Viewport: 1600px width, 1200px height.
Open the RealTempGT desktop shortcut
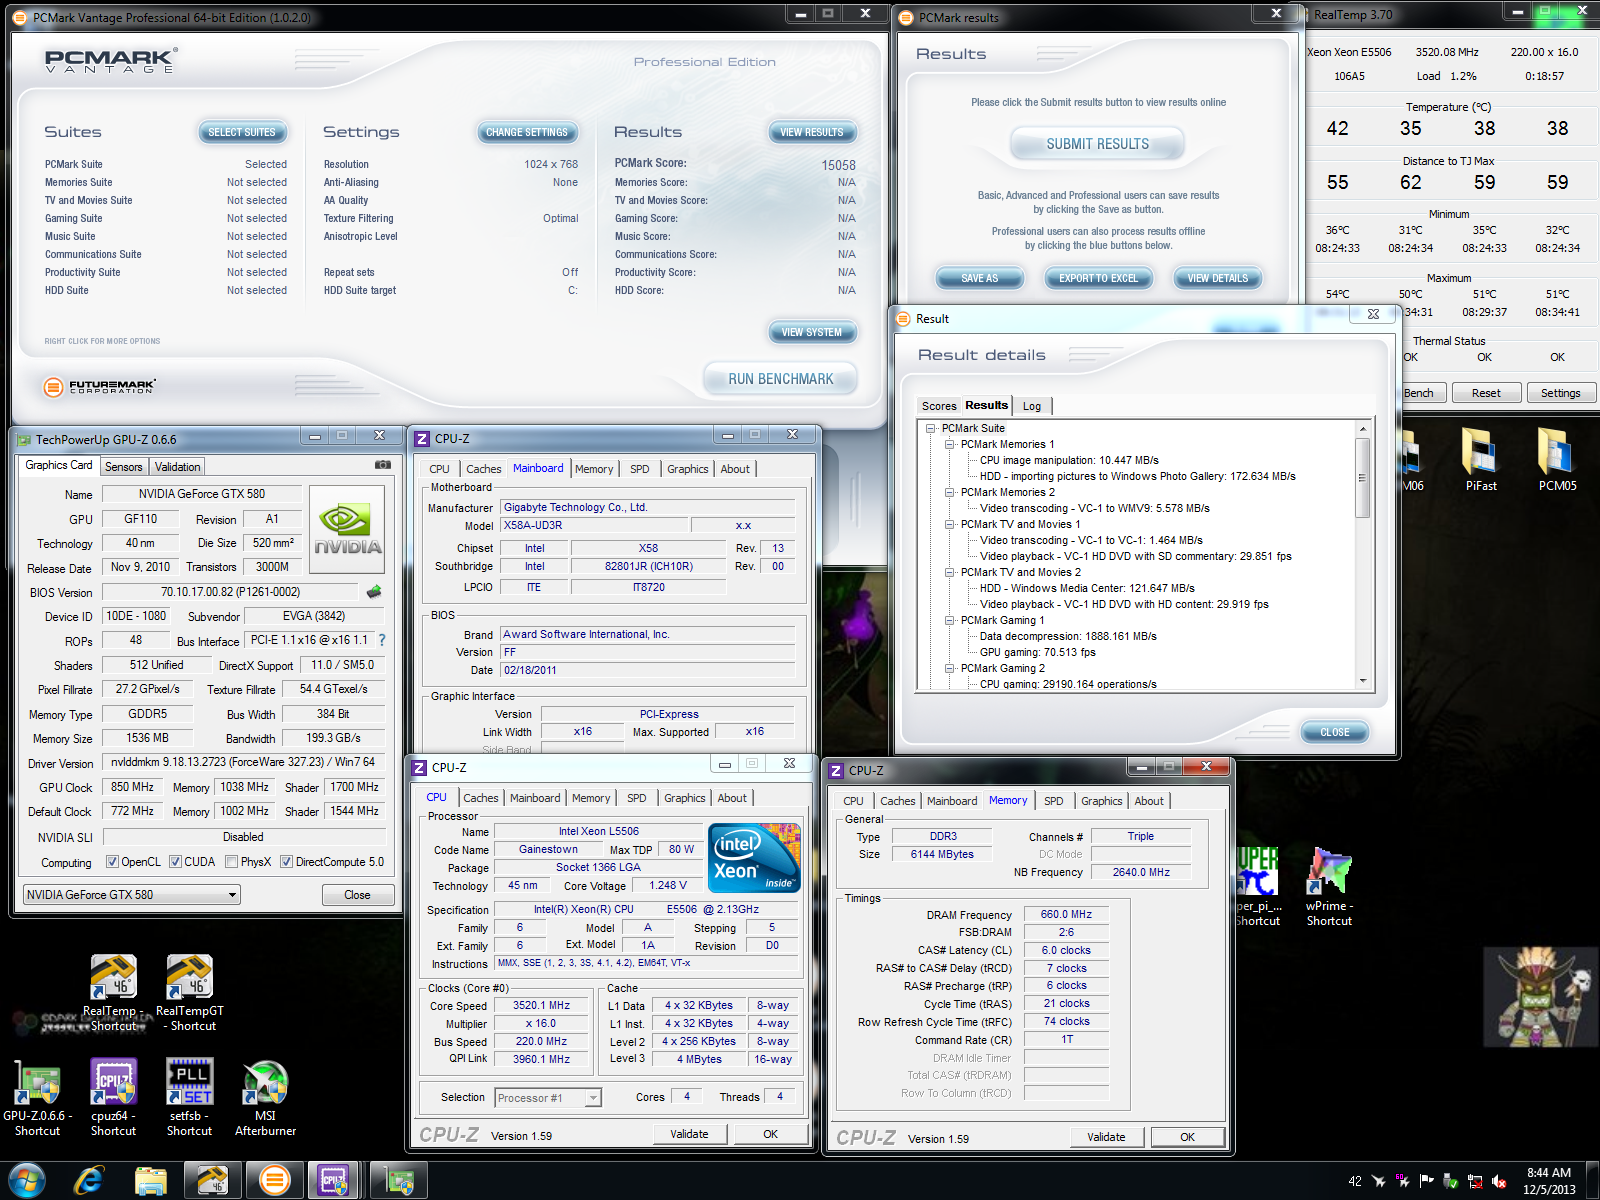pyautogui.click(x=189, y=993)
